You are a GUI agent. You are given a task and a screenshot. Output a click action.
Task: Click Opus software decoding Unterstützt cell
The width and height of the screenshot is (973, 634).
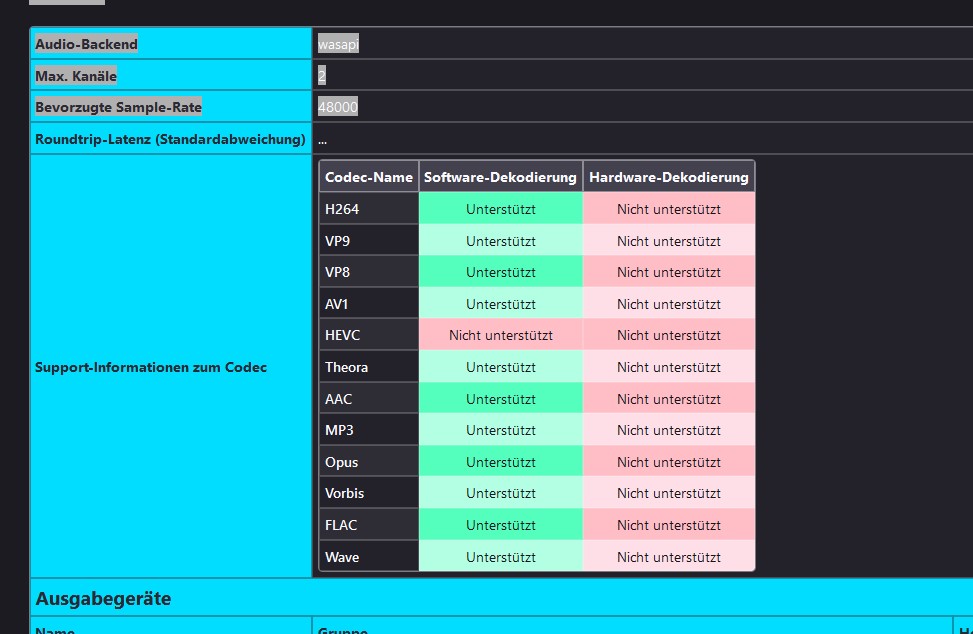(501, 462)
